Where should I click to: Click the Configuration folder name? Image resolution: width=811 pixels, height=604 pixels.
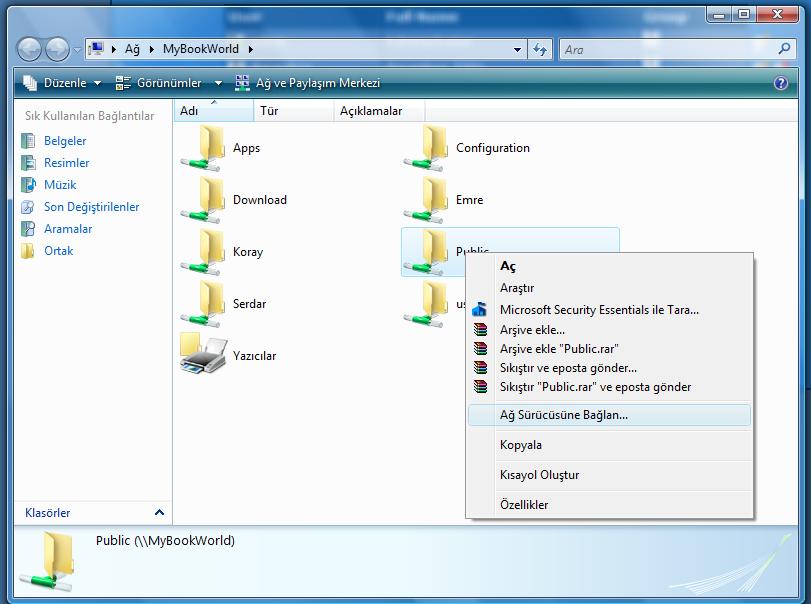pos(493,148)
